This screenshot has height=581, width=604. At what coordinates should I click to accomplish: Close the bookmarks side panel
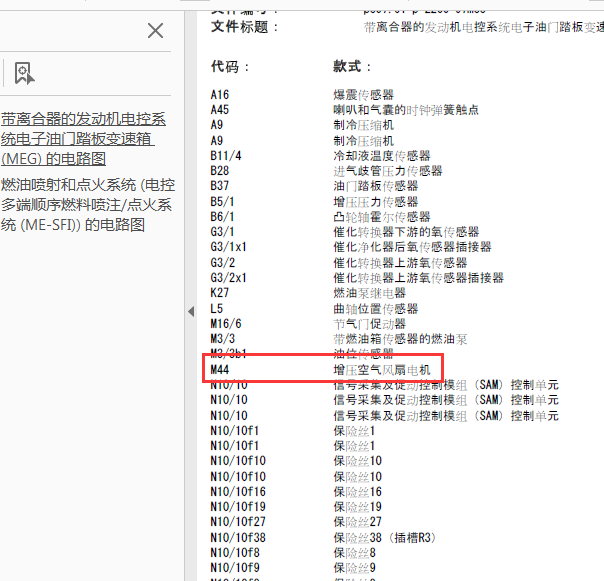point(155,30)
